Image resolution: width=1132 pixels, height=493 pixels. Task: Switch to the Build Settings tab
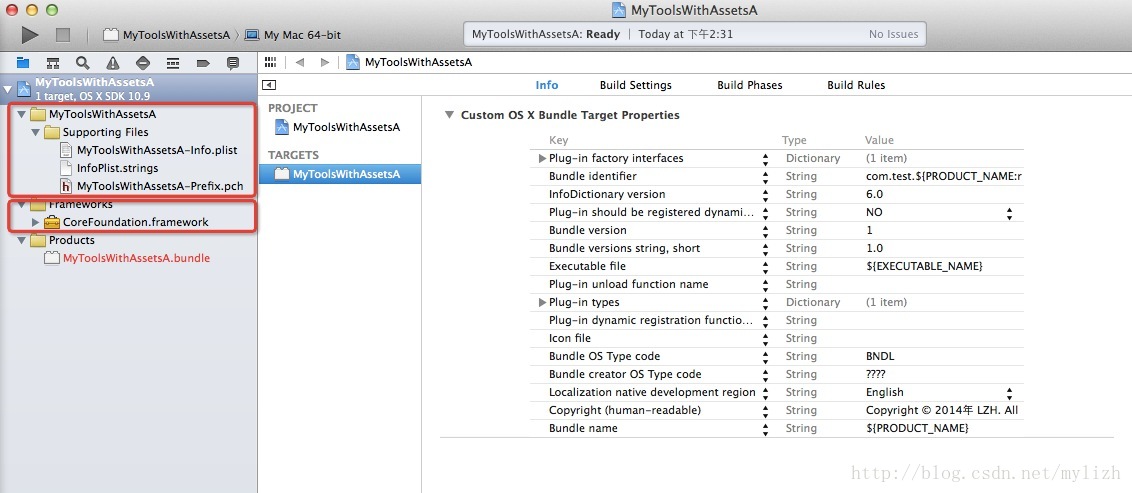(635, 85)
